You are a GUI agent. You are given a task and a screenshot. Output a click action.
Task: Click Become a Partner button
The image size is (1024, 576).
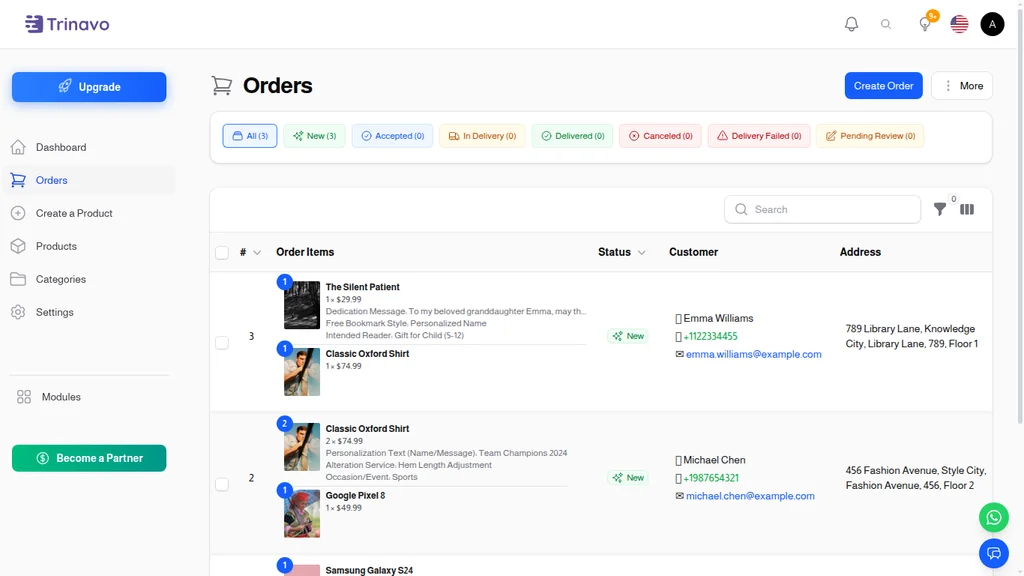tap(89, 458)
